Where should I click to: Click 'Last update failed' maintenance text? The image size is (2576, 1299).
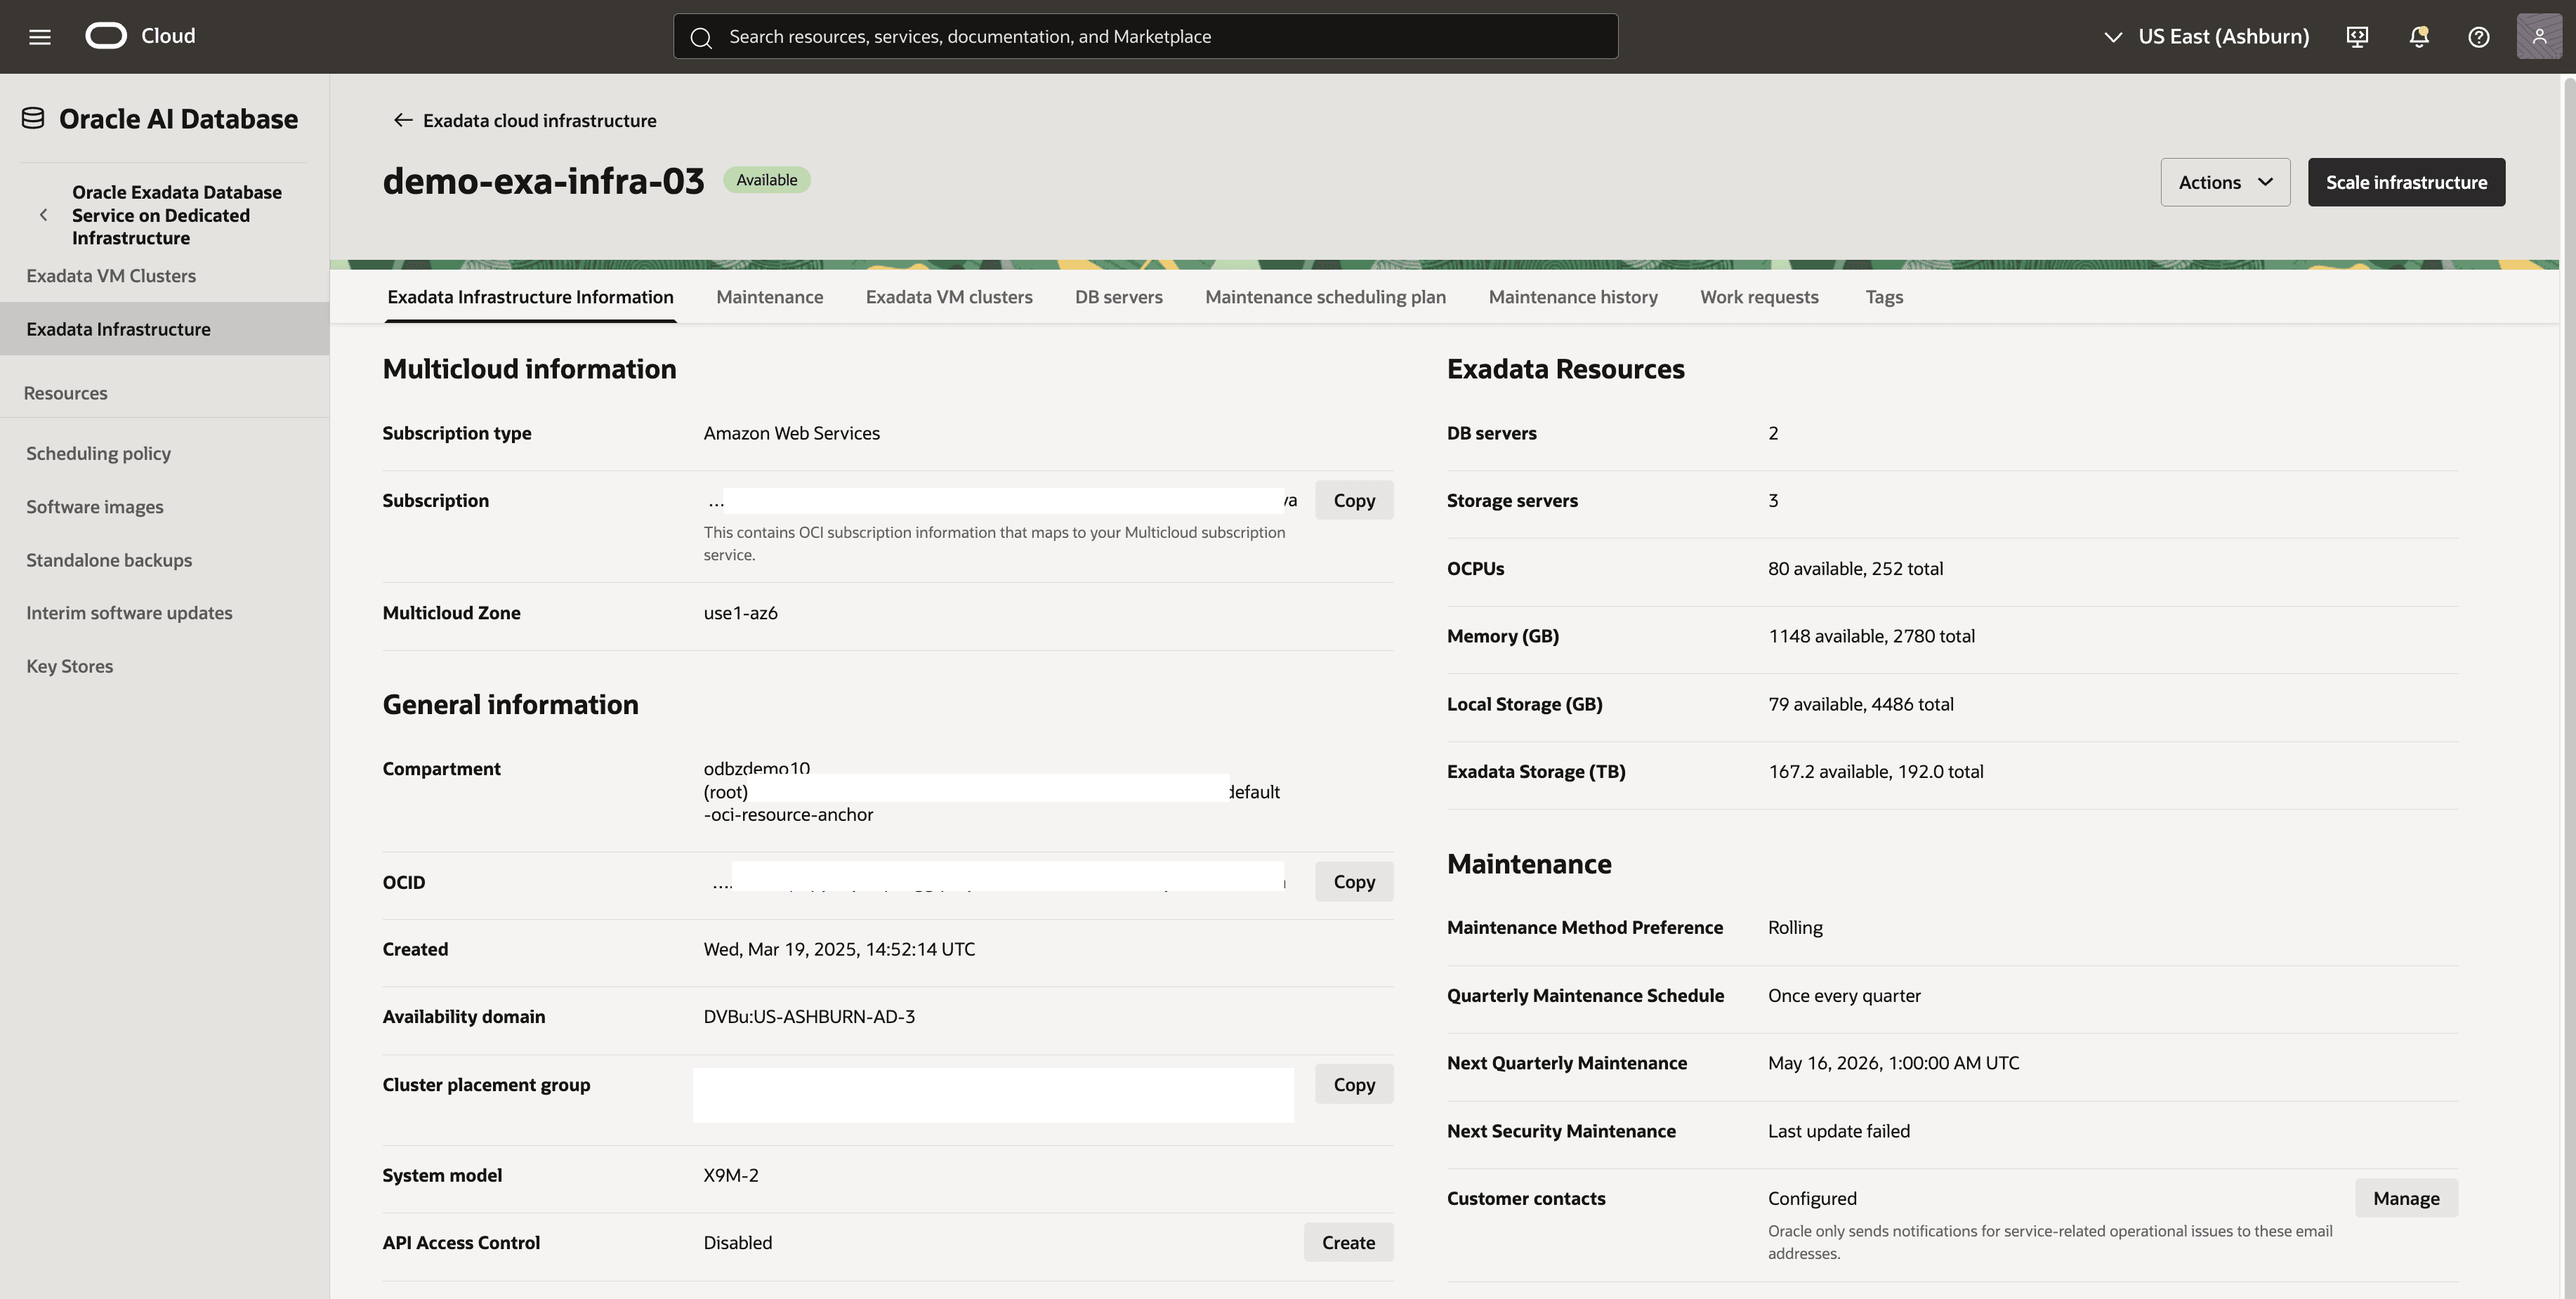(1838, 1131)
